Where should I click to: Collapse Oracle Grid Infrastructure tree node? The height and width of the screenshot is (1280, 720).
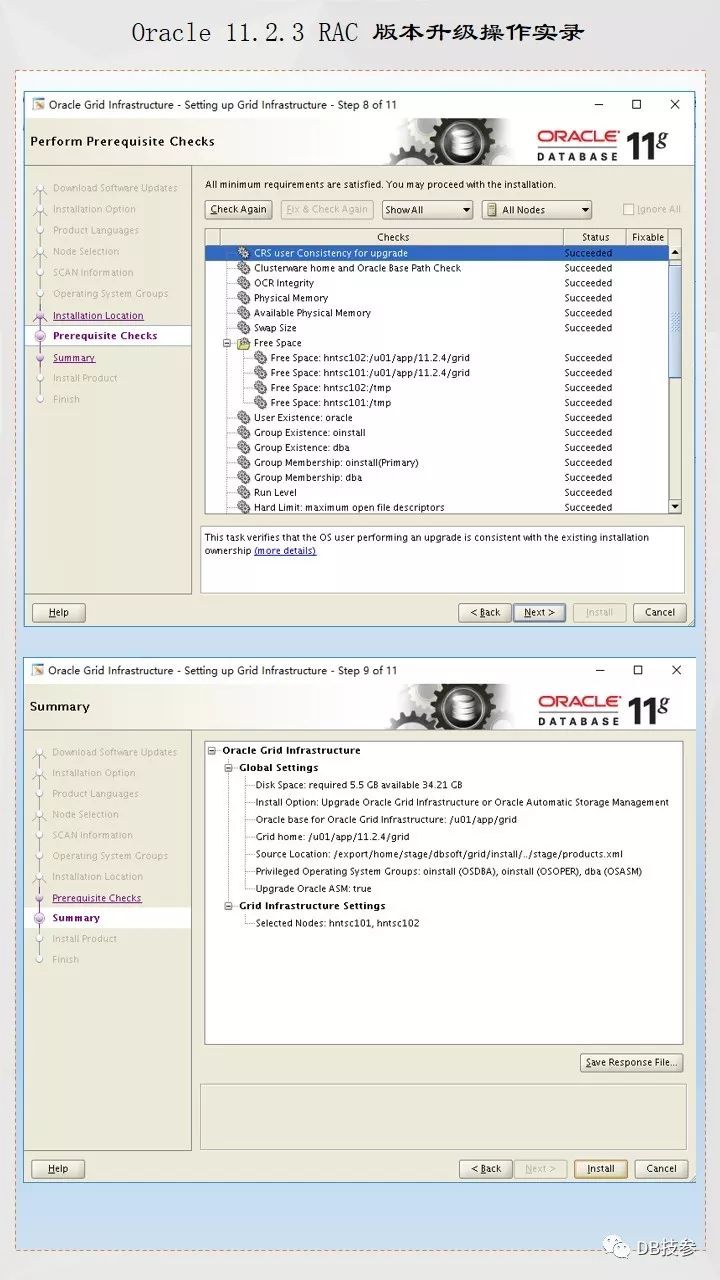(212, 750)
